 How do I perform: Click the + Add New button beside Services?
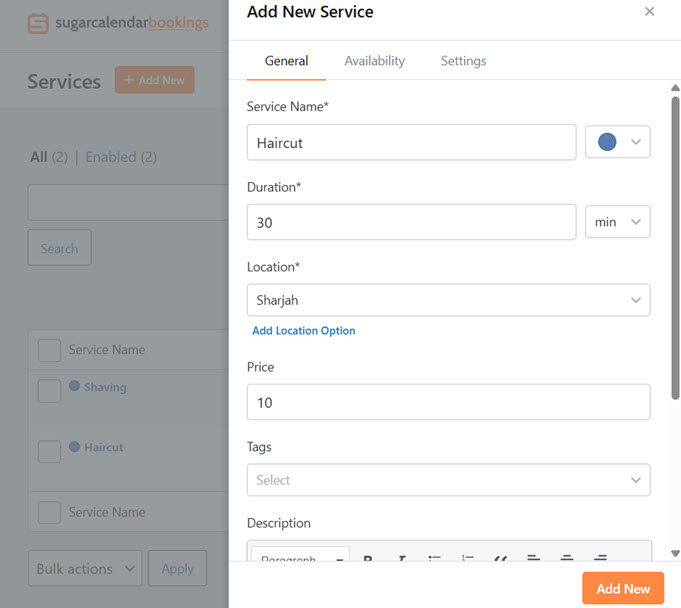click(155, 80)
